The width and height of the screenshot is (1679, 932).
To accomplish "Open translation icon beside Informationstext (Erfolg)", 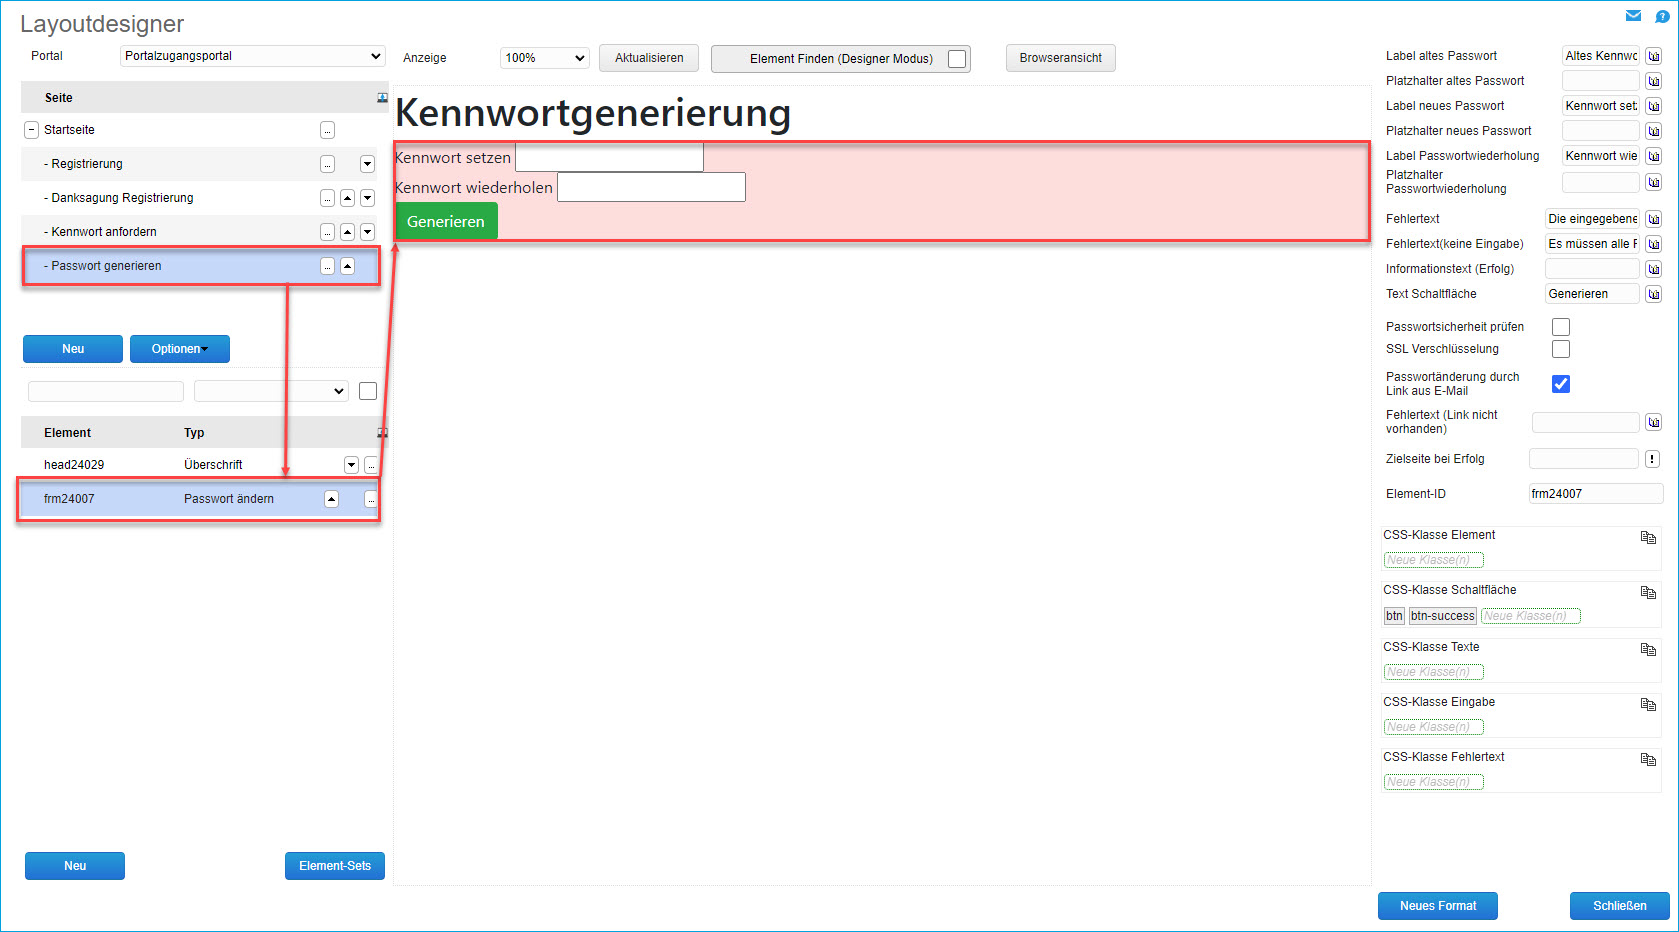I will (1654, 269).
